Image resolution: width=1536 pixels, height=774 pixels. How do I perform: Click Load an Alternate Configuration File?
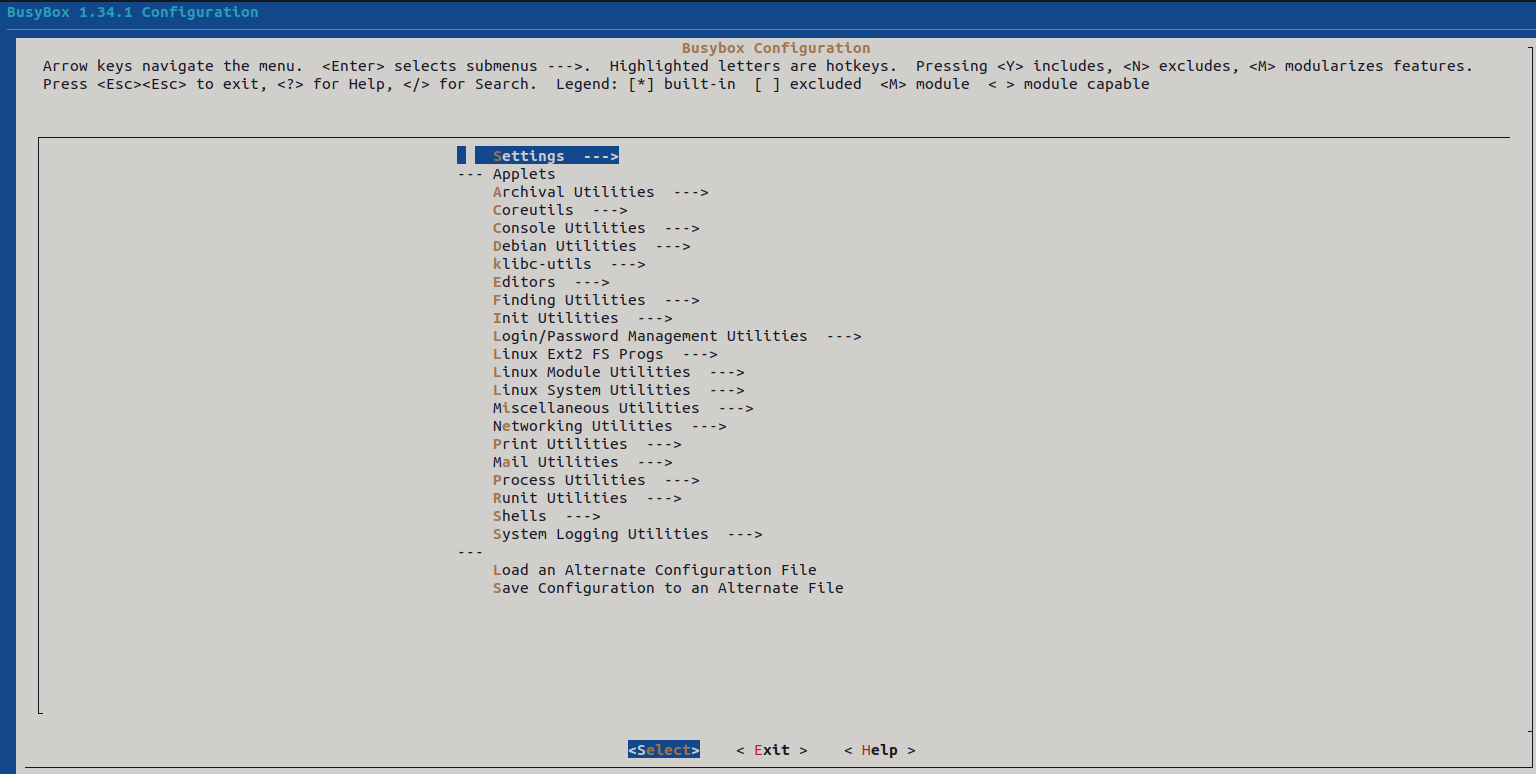pos(654,570)
